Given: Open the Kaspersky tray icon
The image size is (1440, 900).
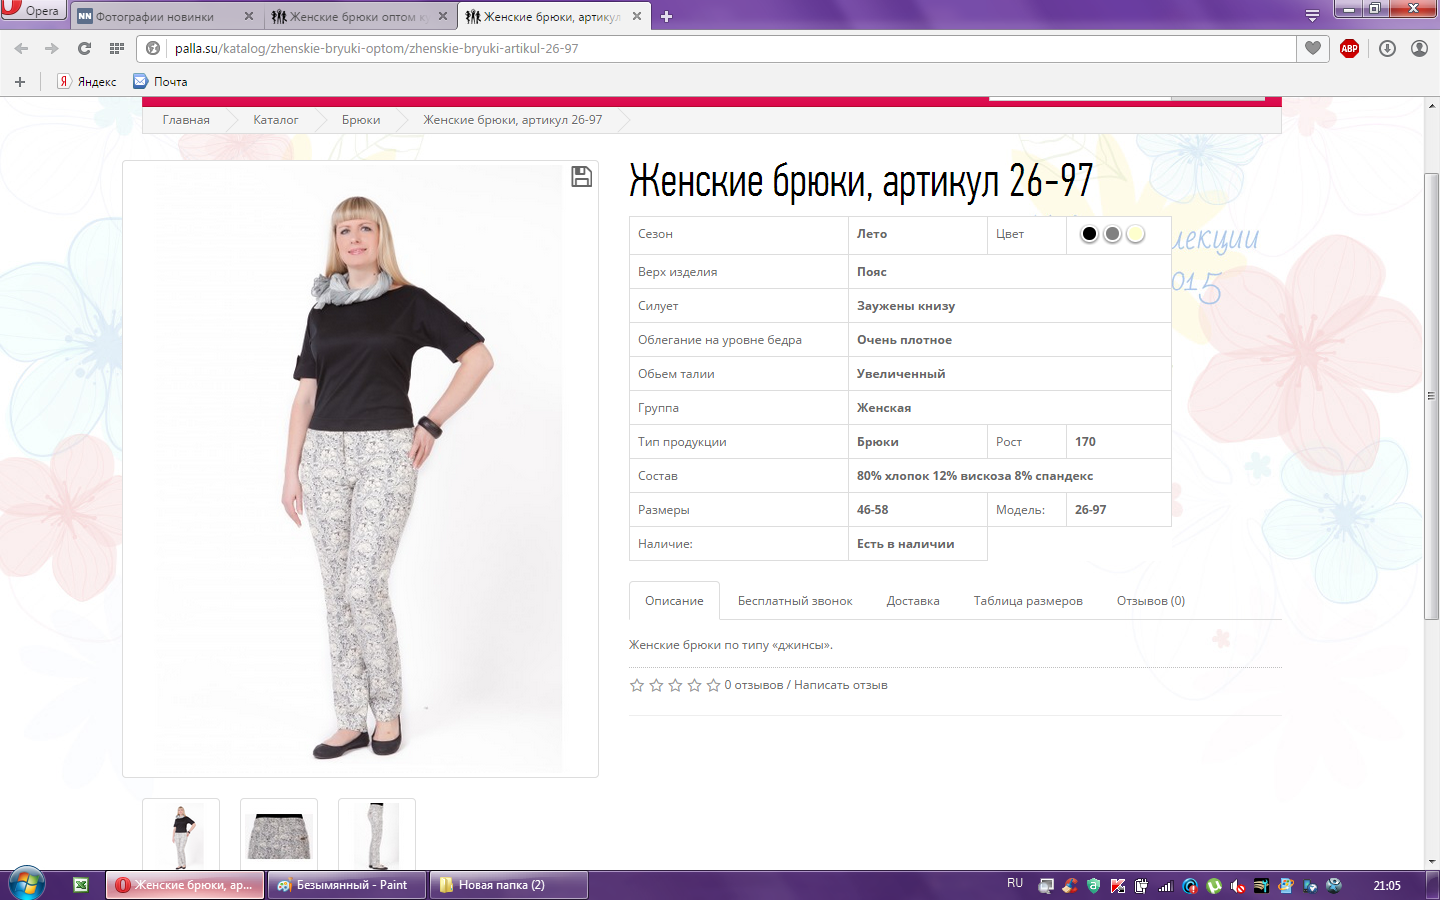Looking at the screenshot, I should point(1117,885).
